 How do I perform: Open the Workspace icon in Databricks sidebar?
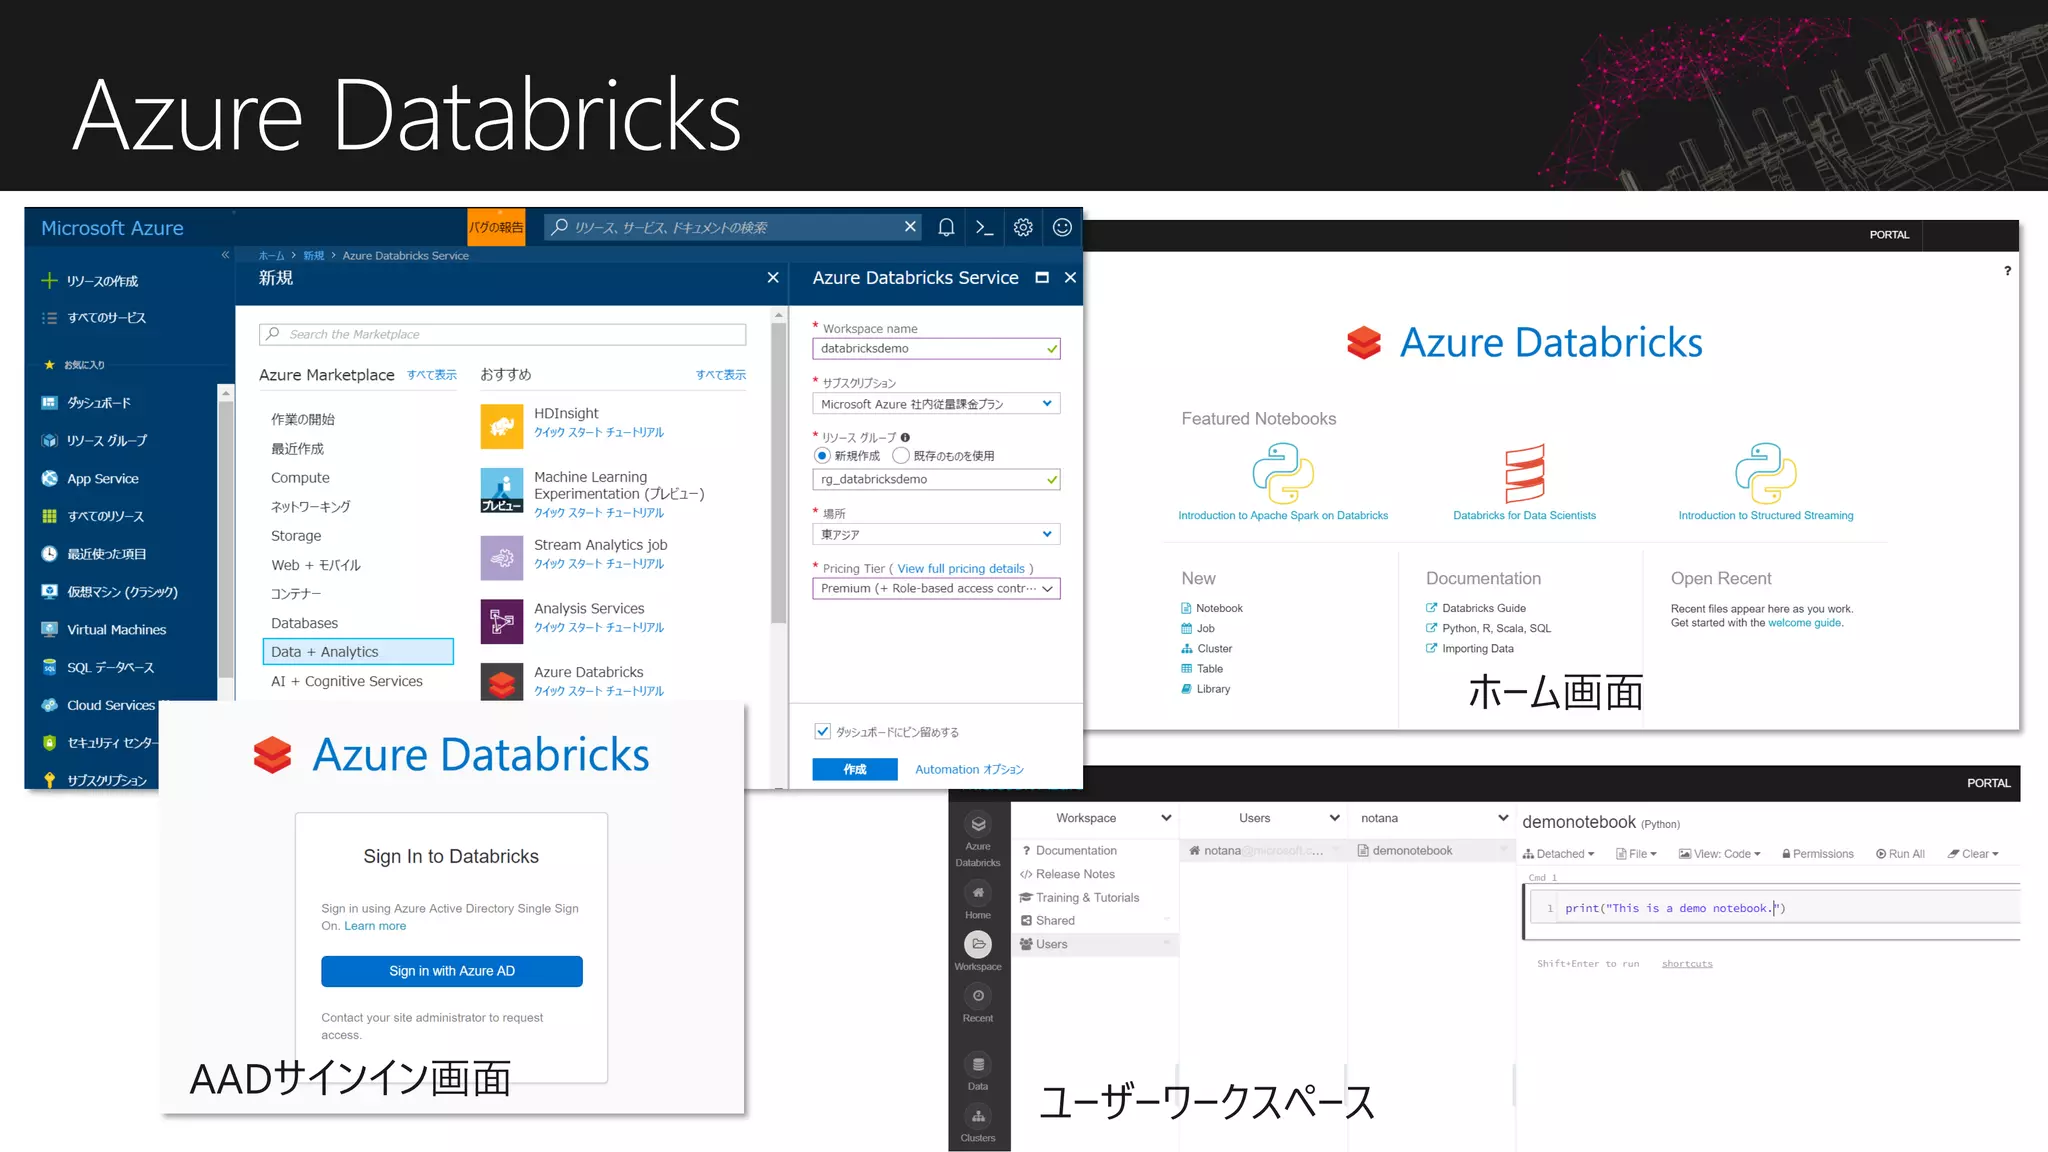tap(978, 944)
